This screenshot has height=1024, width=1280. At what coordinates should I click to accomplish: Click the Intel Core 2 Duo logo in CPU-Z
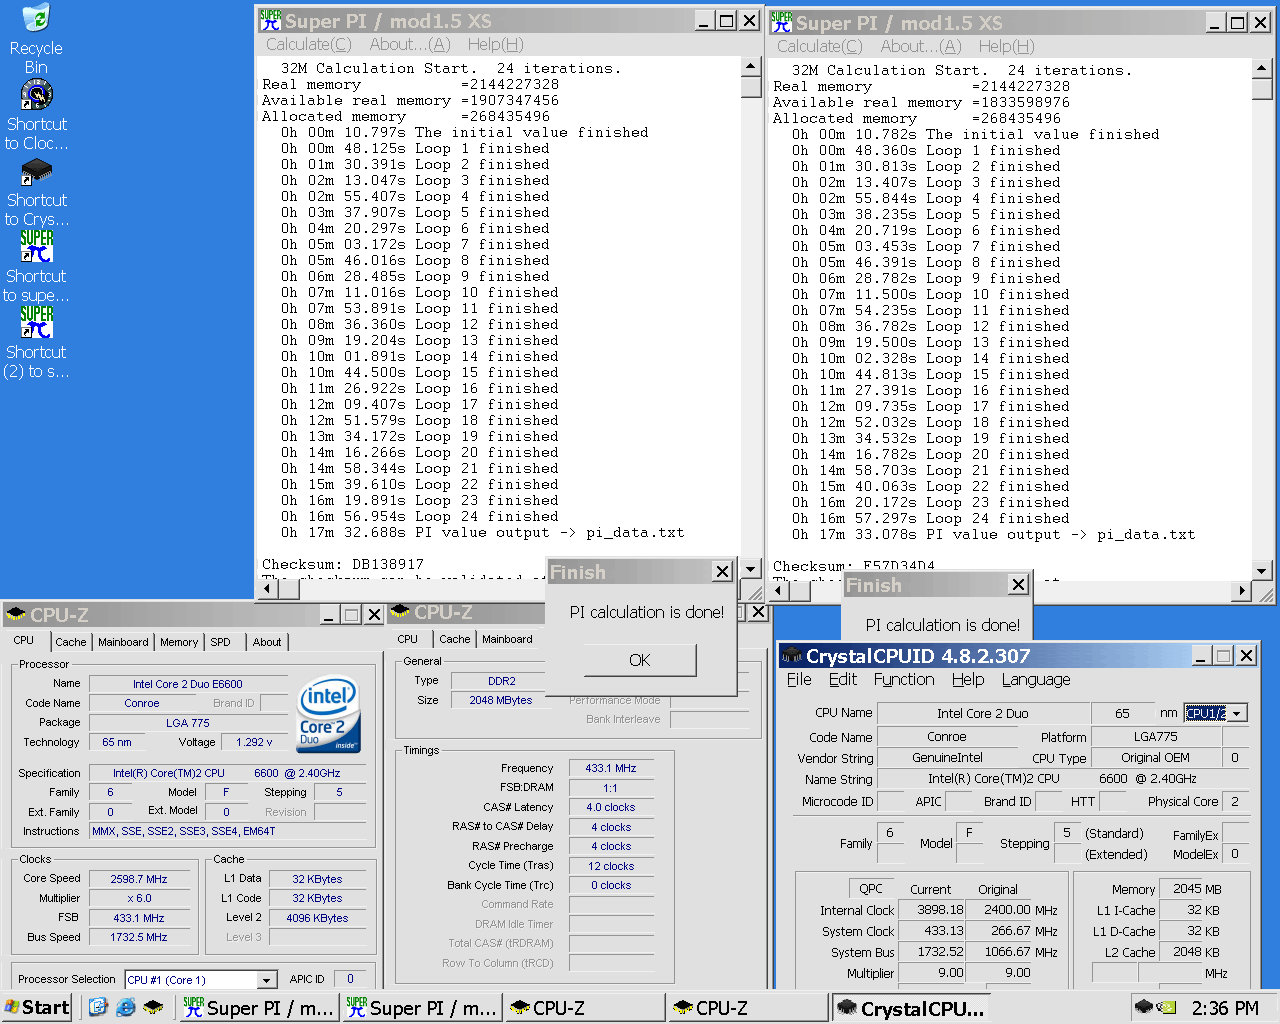[x=329, y=714]
